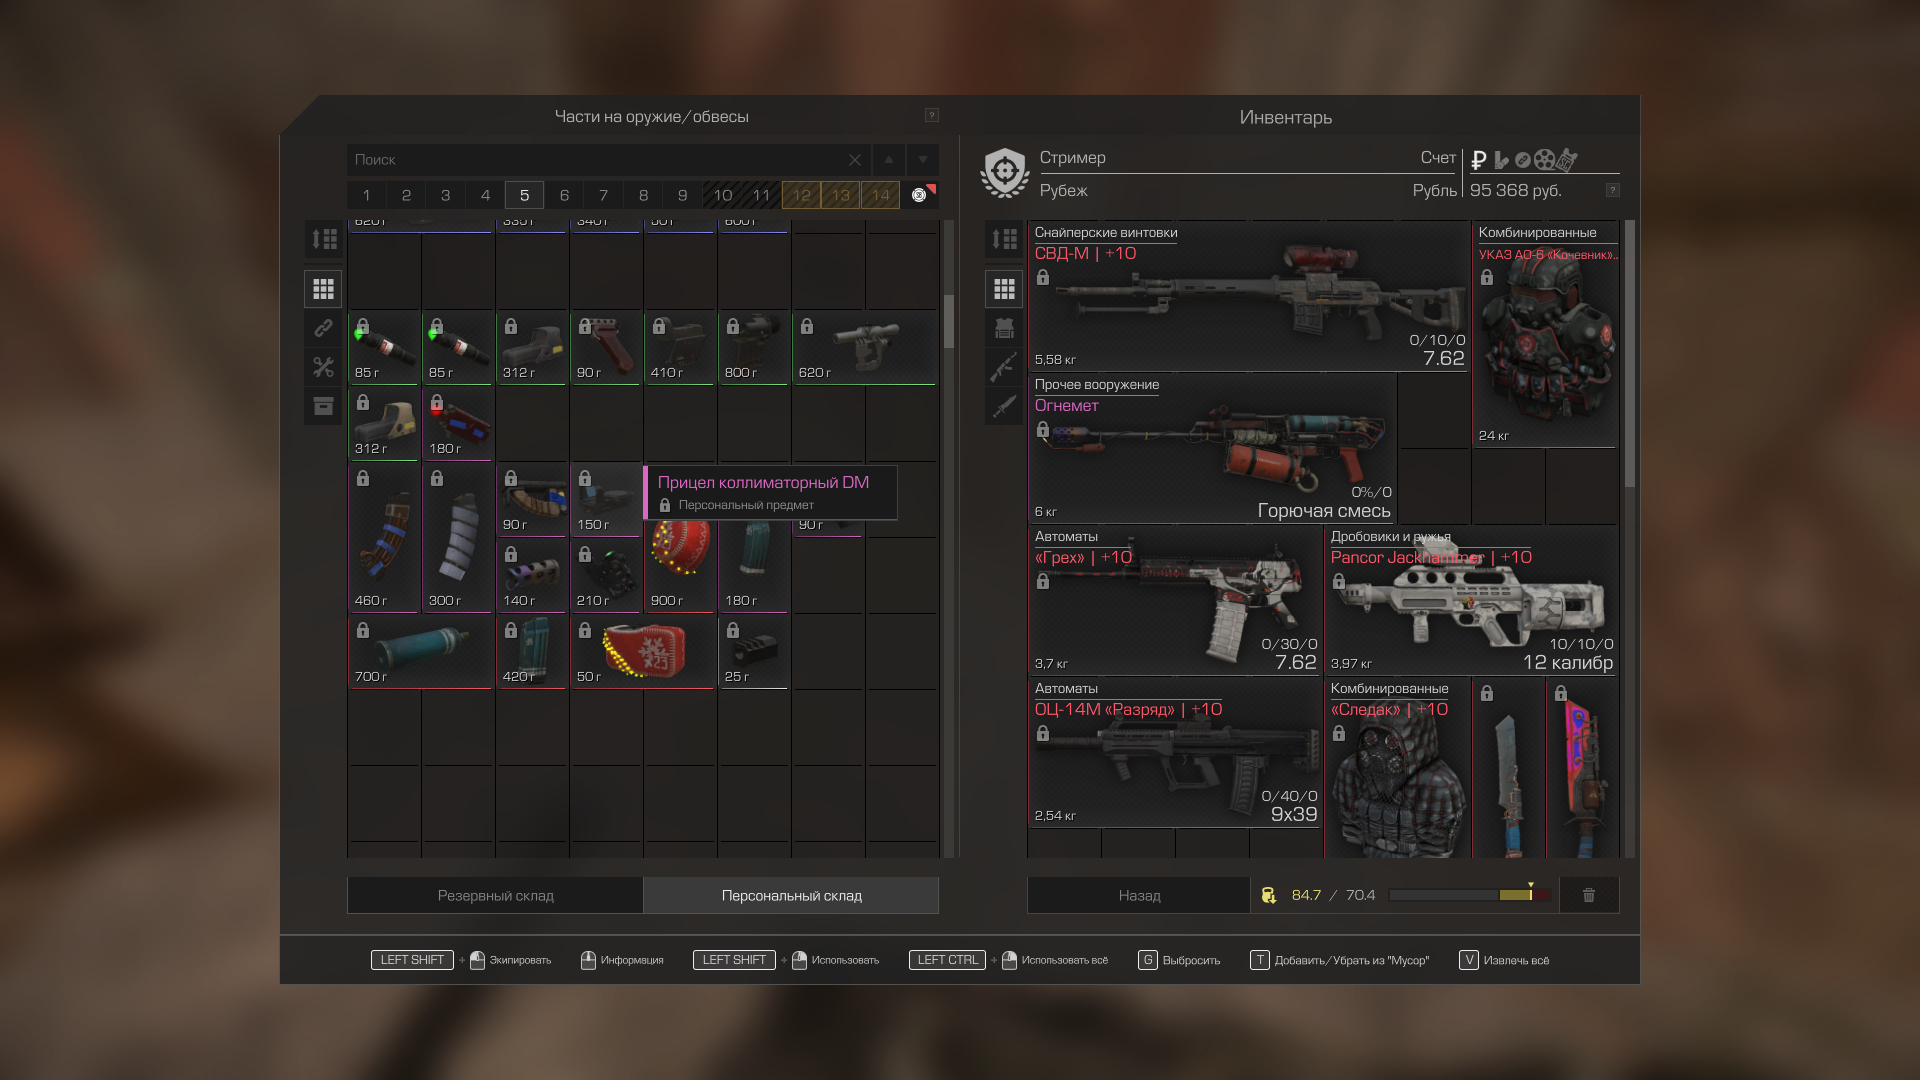Click the trash bin icon near weight bar
This screenshot has height=1080, width=1920.
(x=1588, y=895)
